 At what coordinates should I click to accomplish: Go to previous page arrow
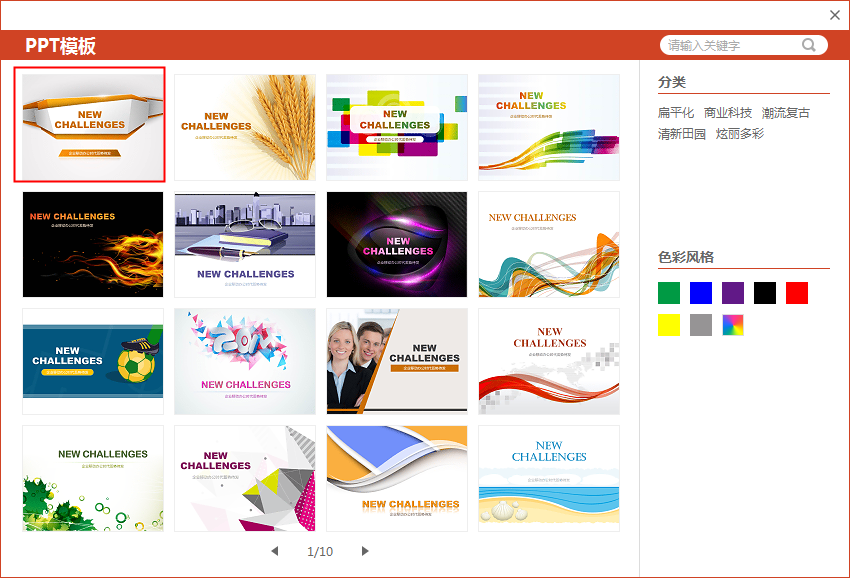click(x=275, y=551)
